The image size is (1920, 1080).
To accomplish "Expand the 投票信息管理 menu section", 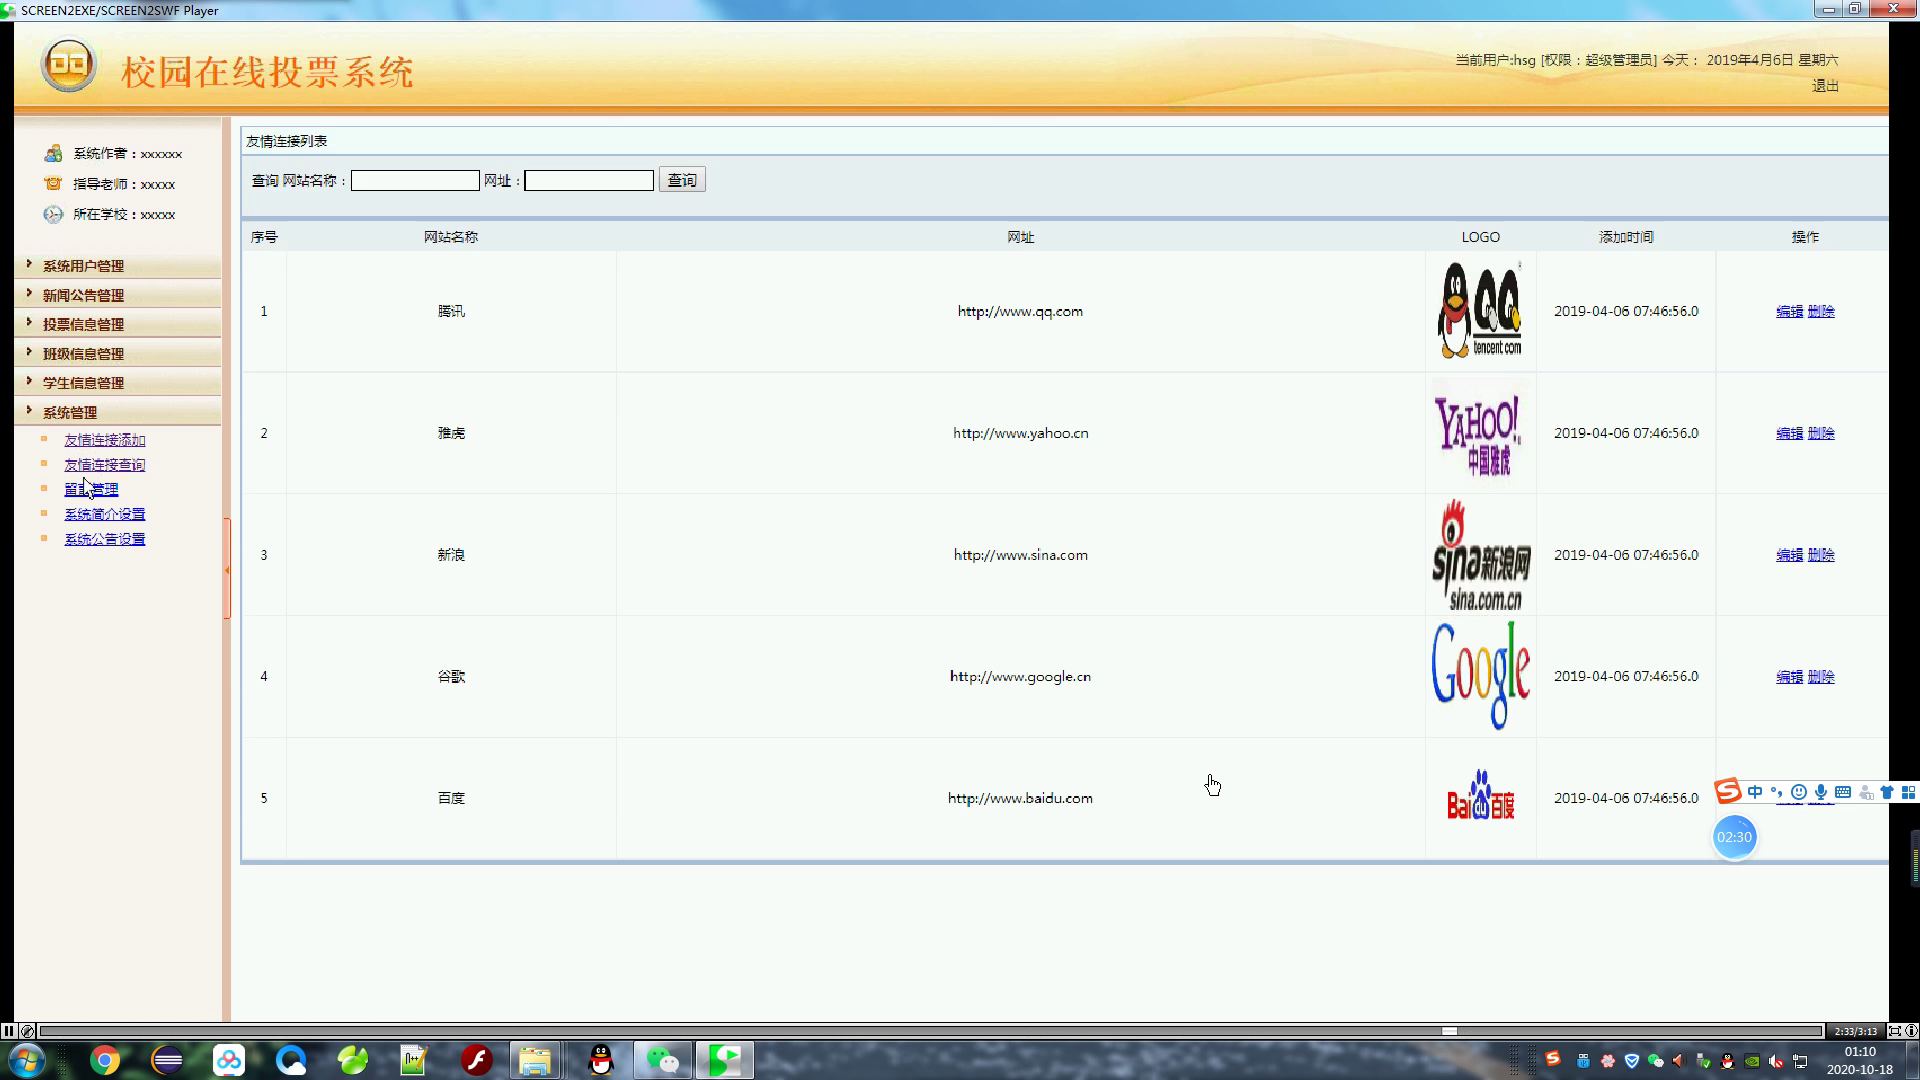I will (x=83, y=324).
